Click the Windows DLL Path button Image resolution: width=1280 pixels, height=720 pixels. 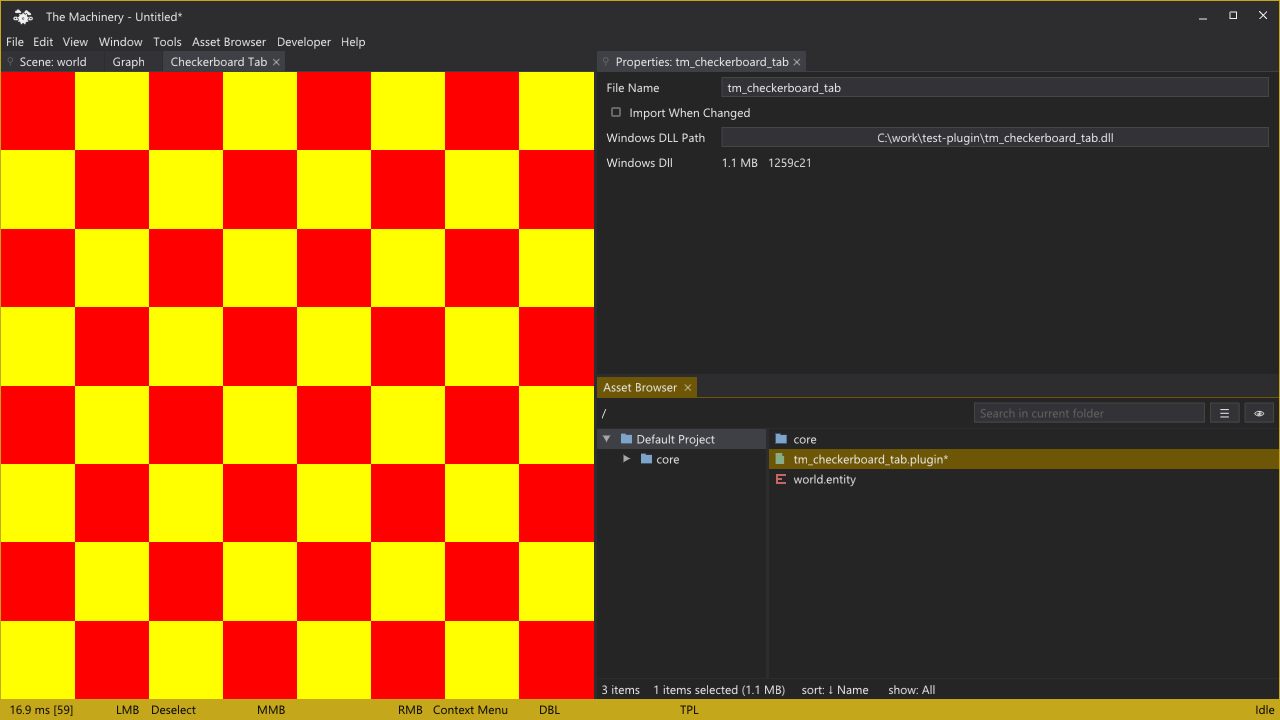coord(995,138)
